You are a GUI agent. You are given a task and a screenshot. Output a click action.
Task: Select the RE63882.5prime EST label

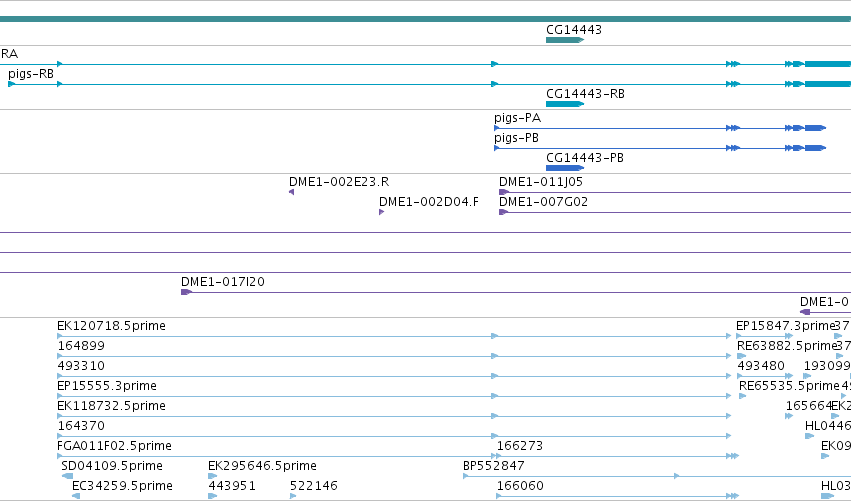[787, 346]
